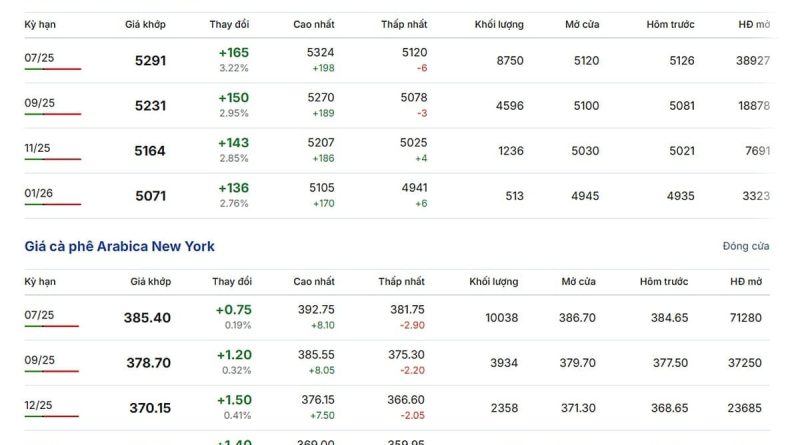Click the Arabica New York heading
800x445 pixels.
[x=119, y=246]
